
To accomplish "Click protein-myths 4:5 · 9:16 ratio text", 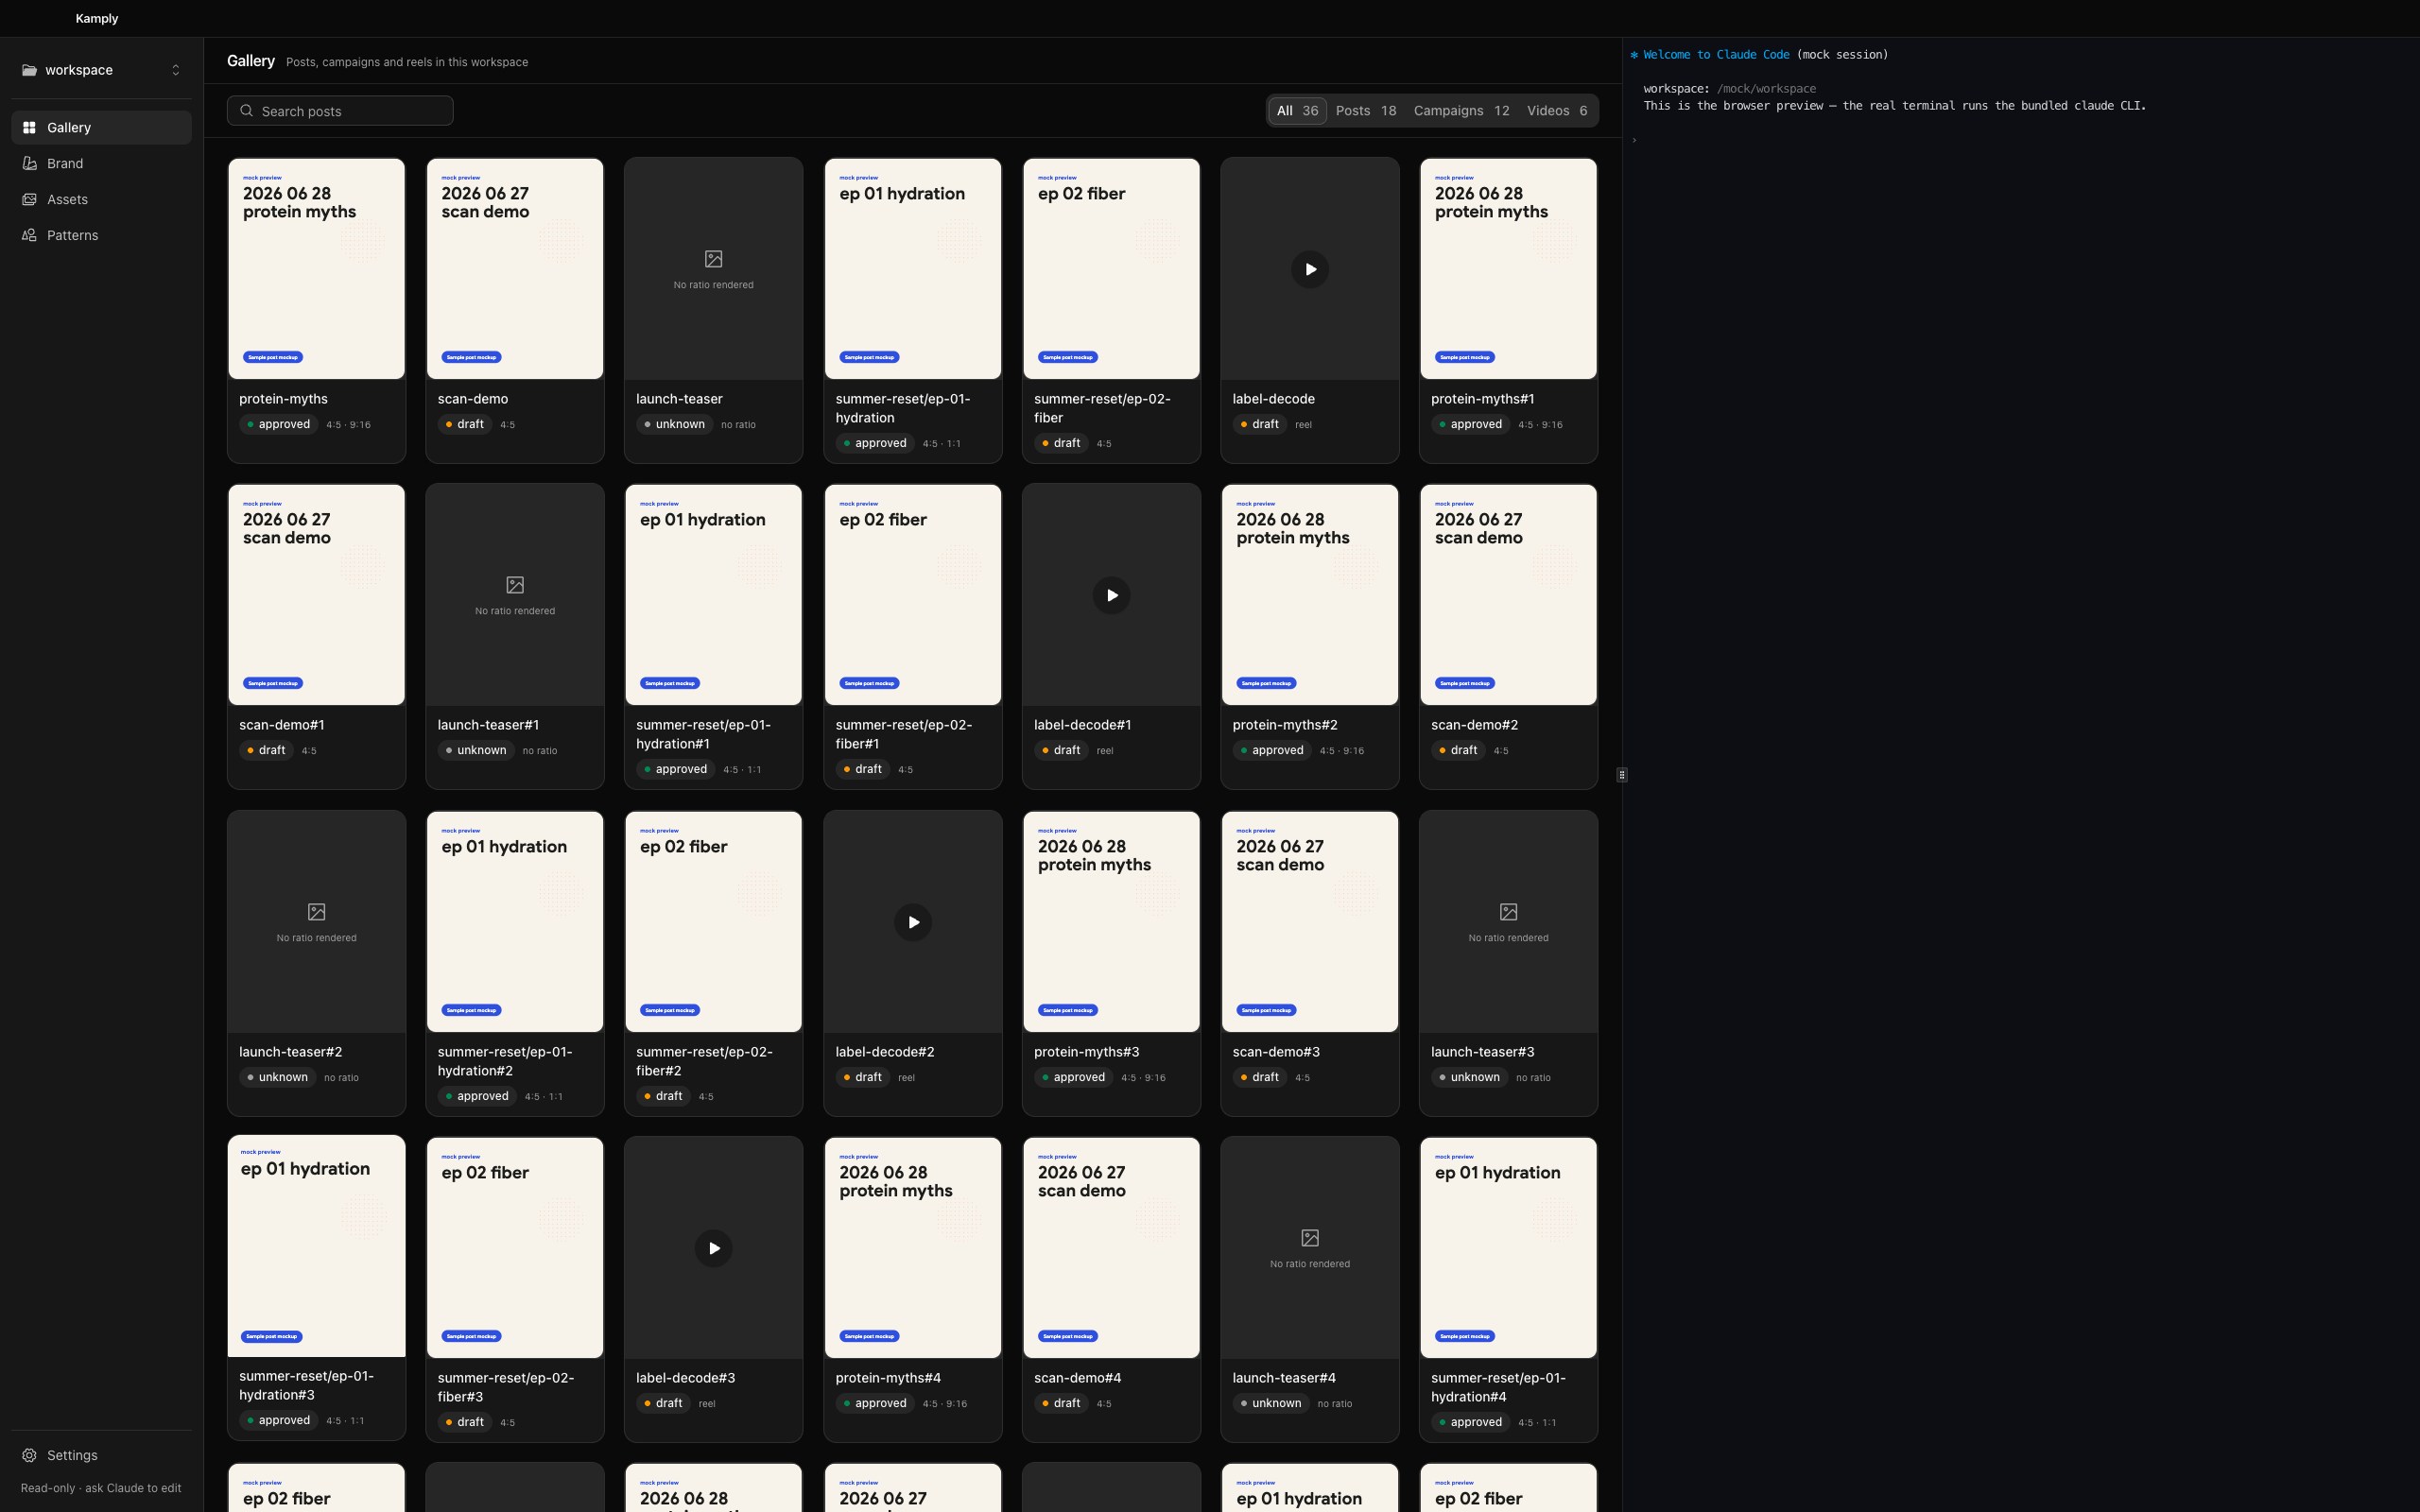I will [x=348, y=425].
